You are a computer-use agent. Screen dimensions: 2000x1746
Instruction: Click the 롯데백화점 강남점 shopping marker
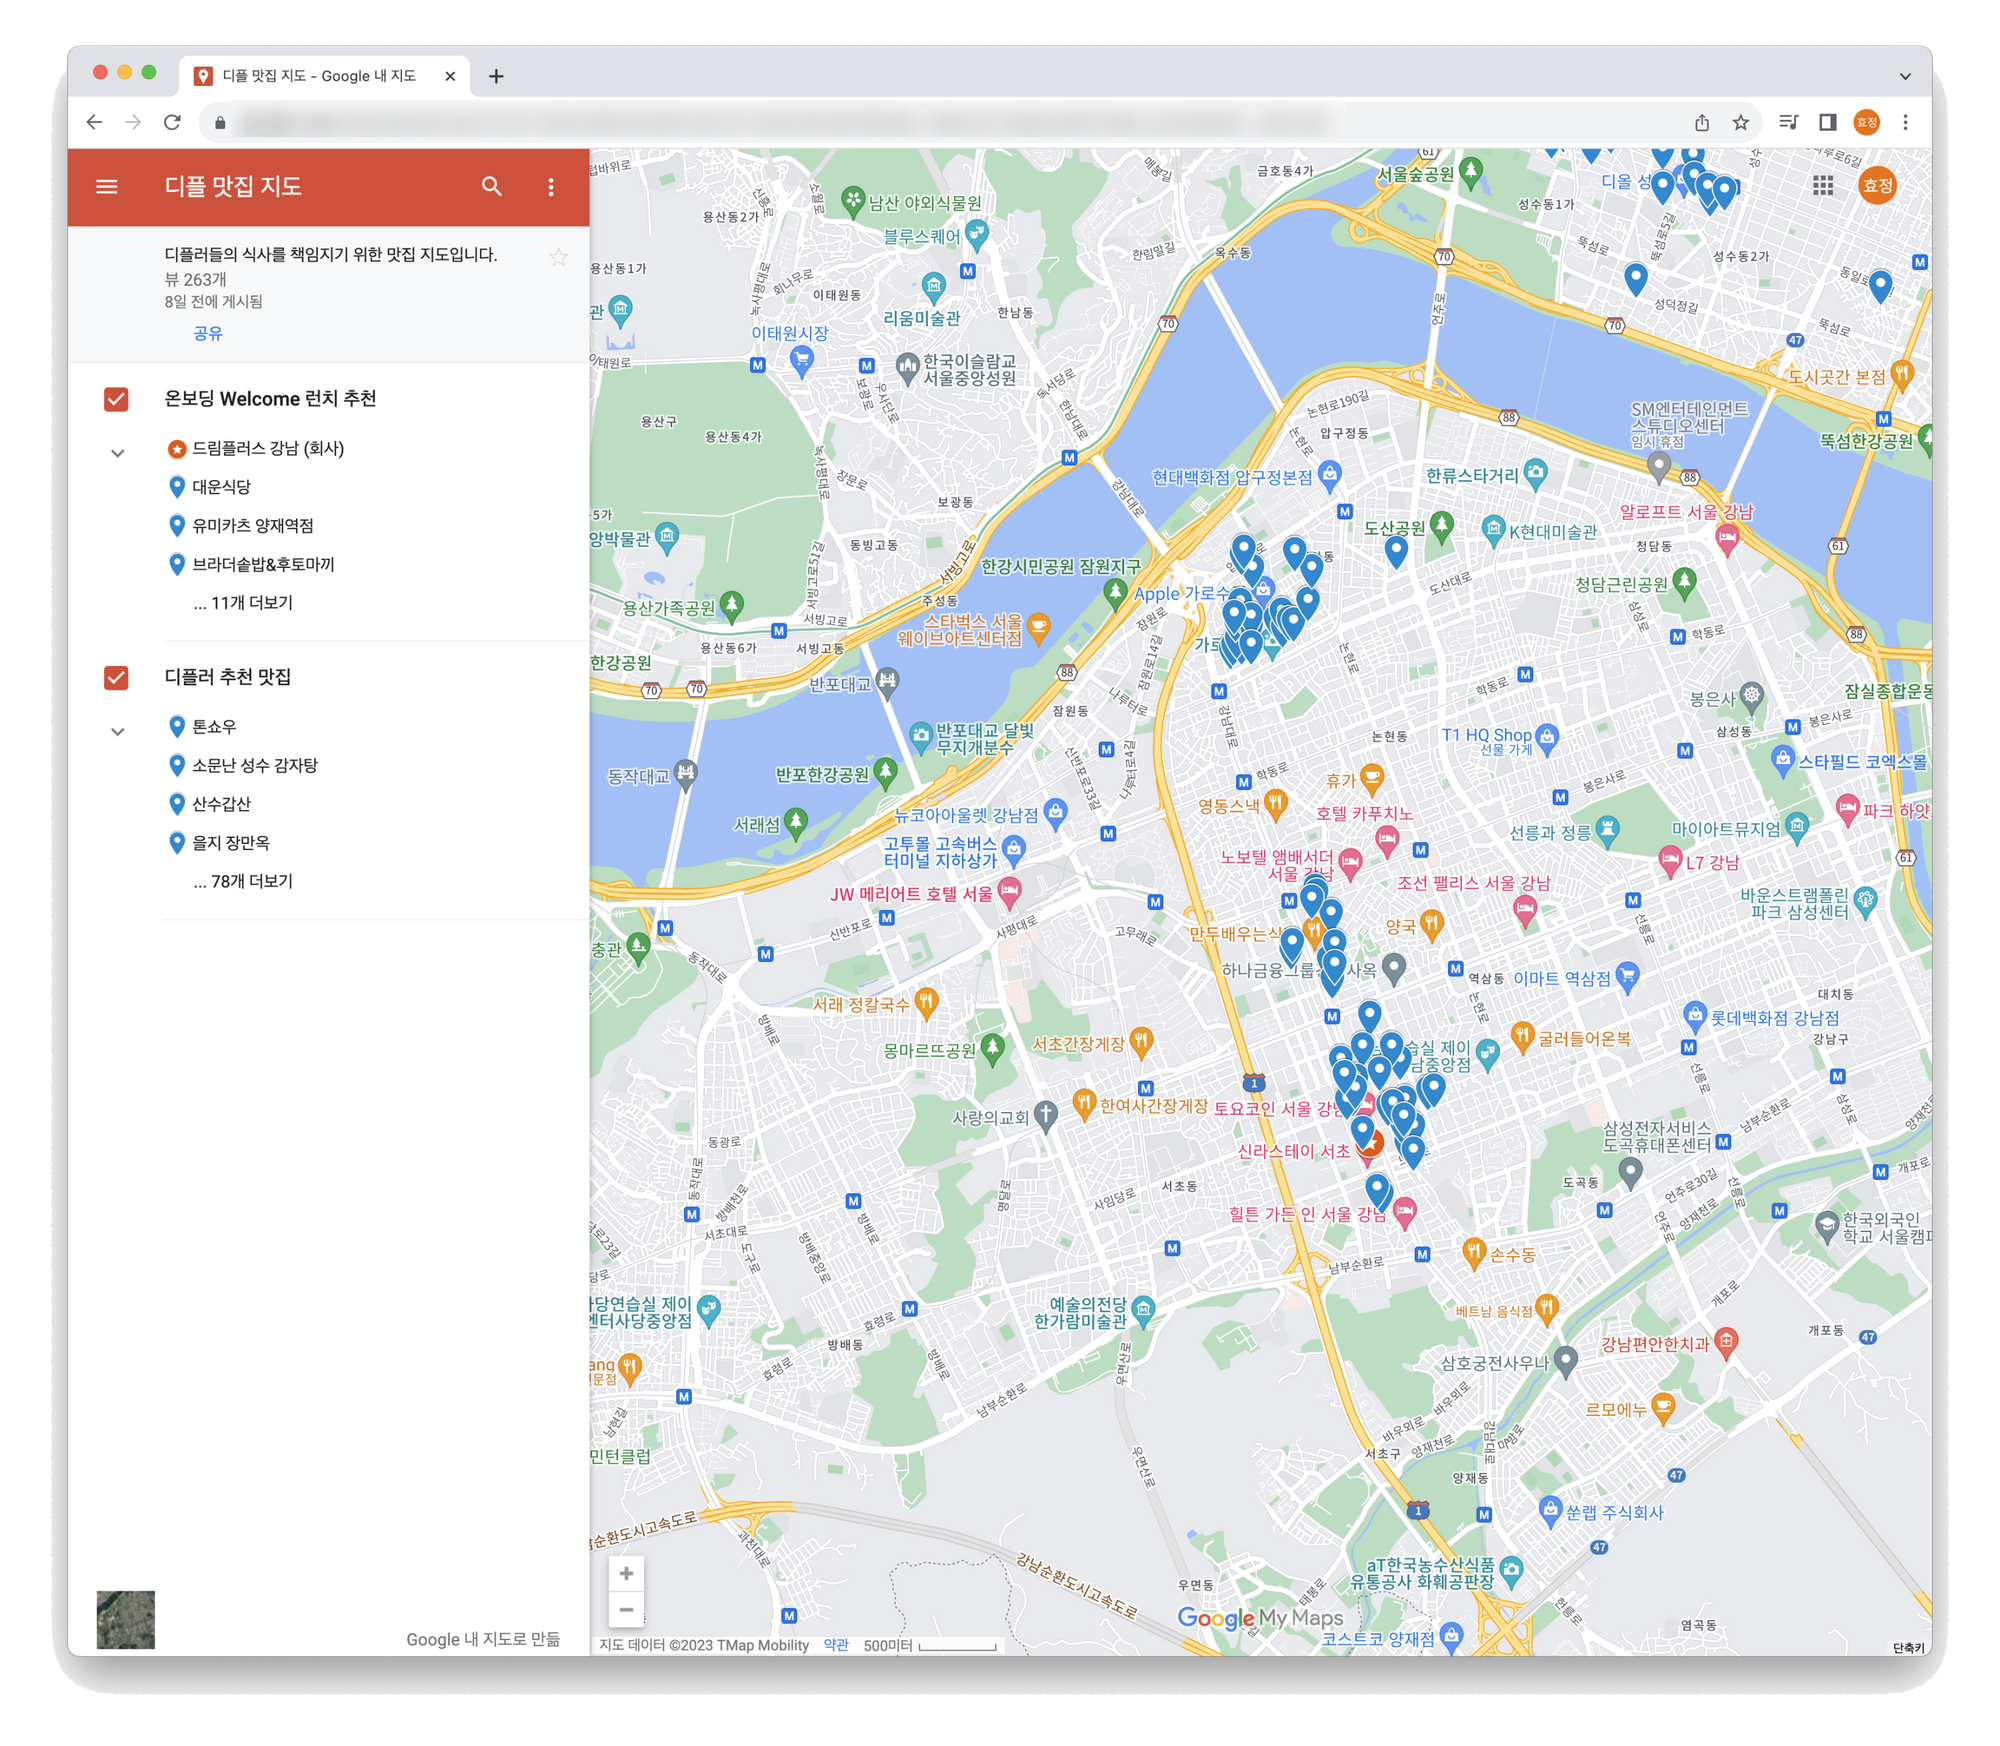(x=1694, y=1017)
